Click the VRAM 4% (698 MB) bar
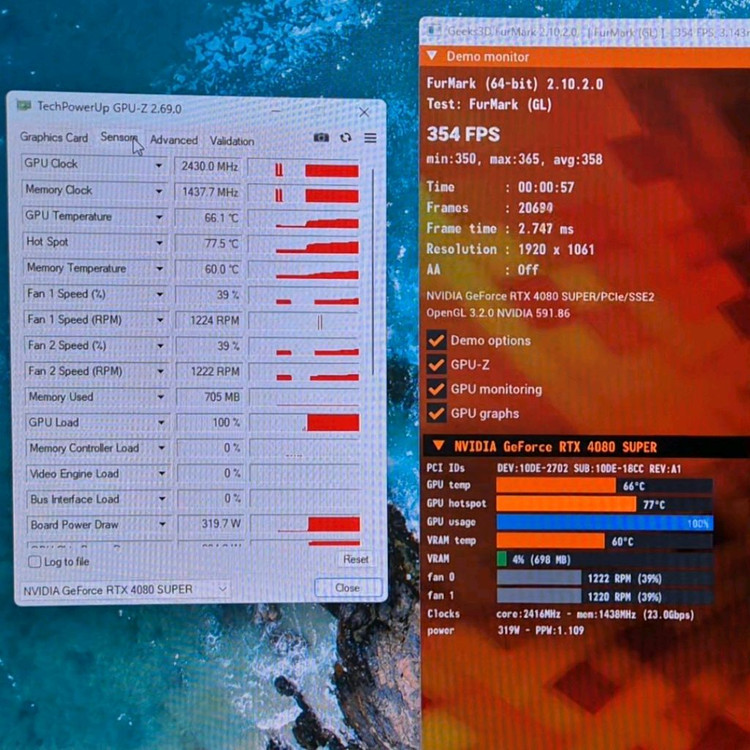This screenshot has height=750, width=750. tap(605, 559)
